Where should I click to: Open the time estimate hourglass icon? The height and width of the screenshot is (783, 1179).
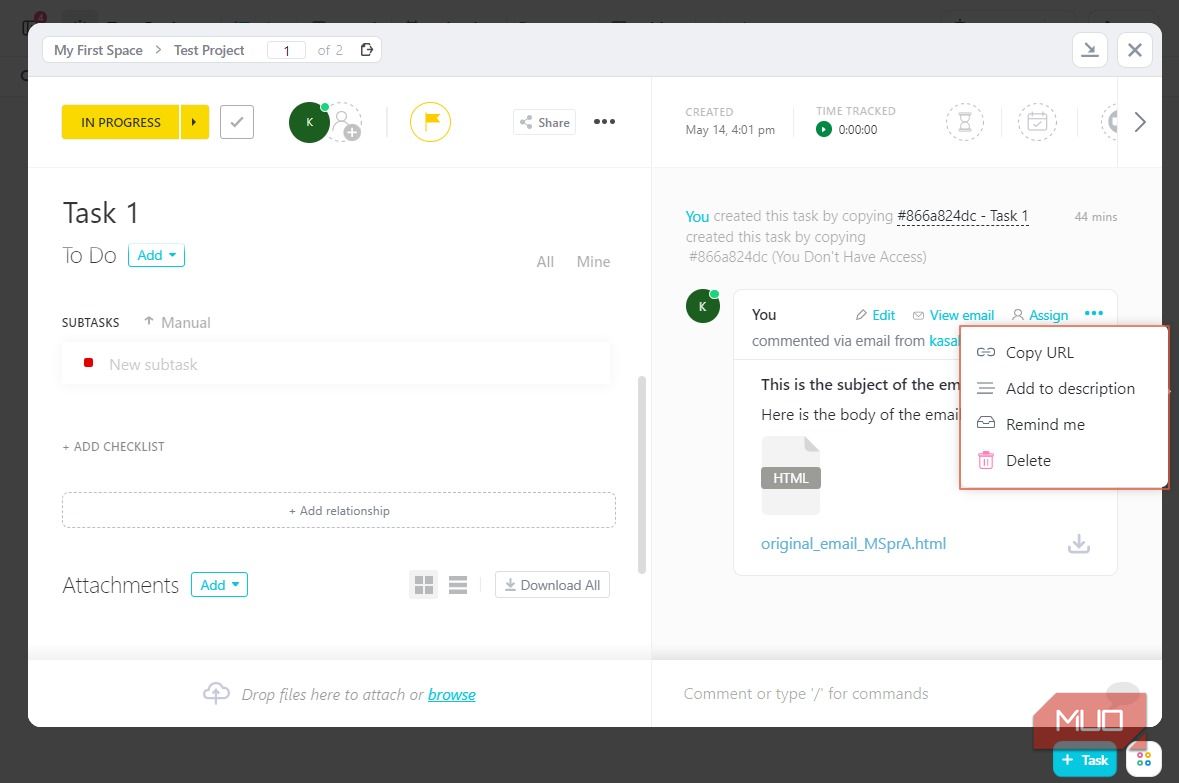[x=965, y=122]
